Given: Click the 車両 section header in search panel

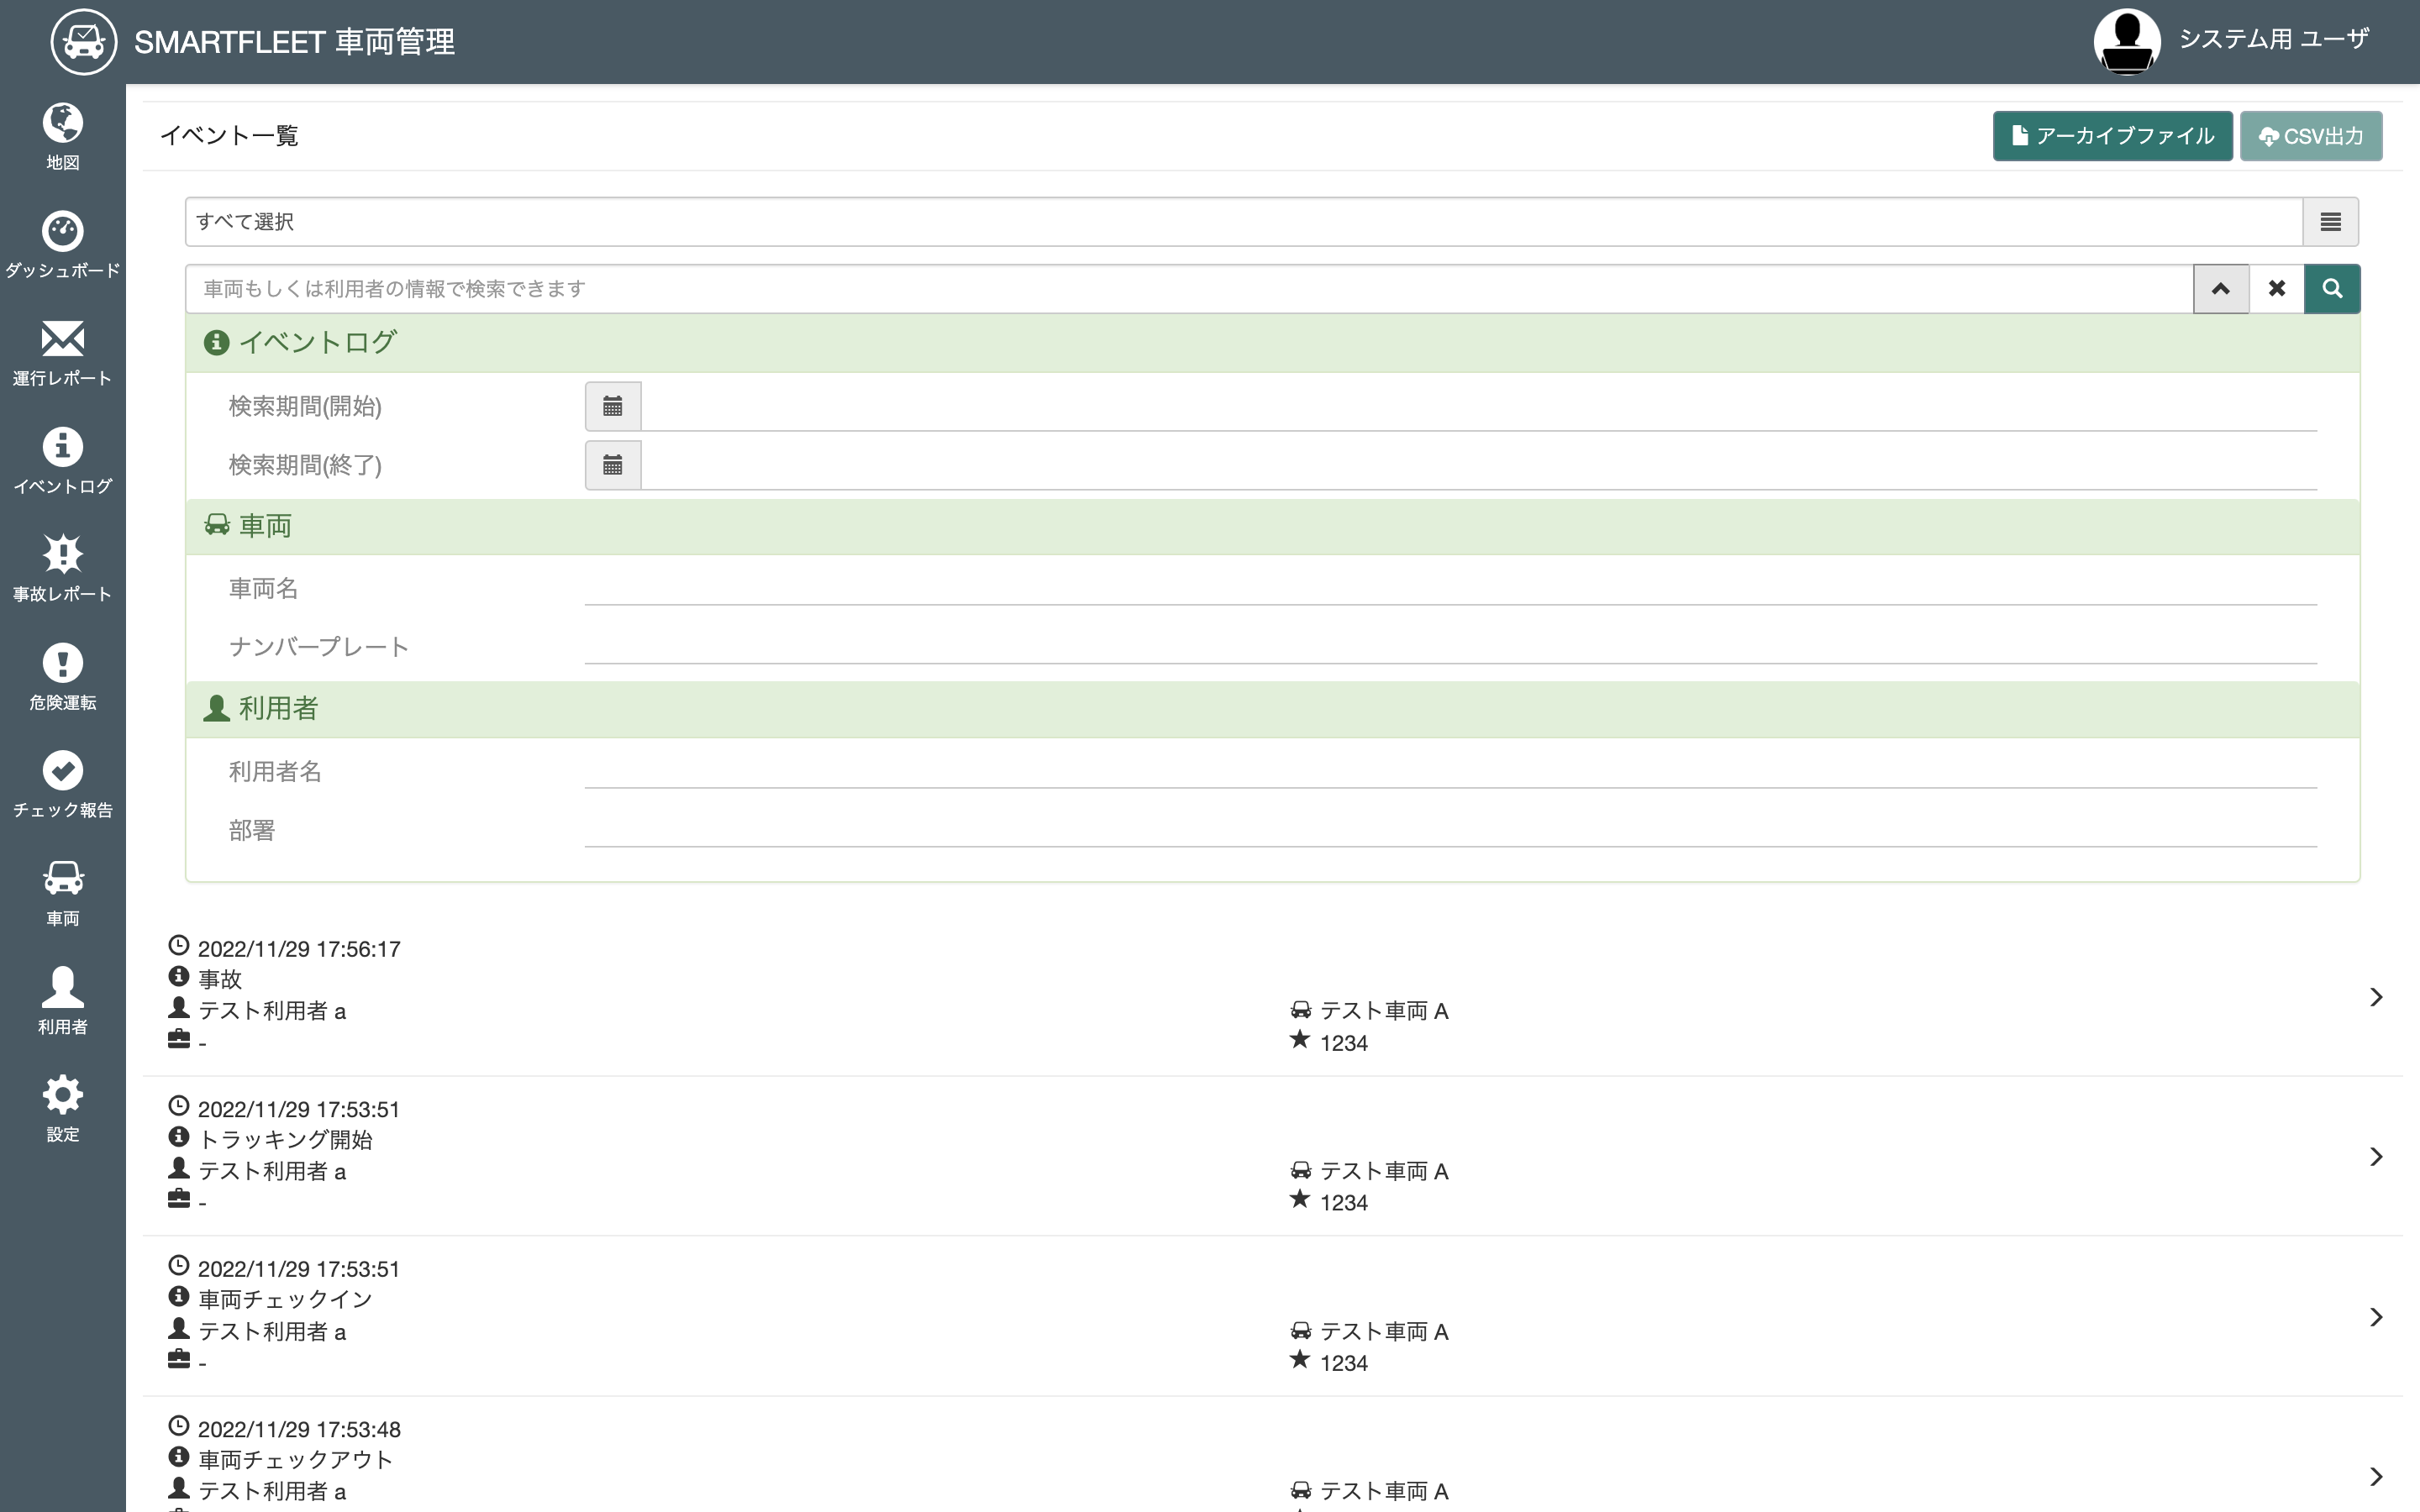Looking at the screenshot, I should click(x=1272, y=526).
